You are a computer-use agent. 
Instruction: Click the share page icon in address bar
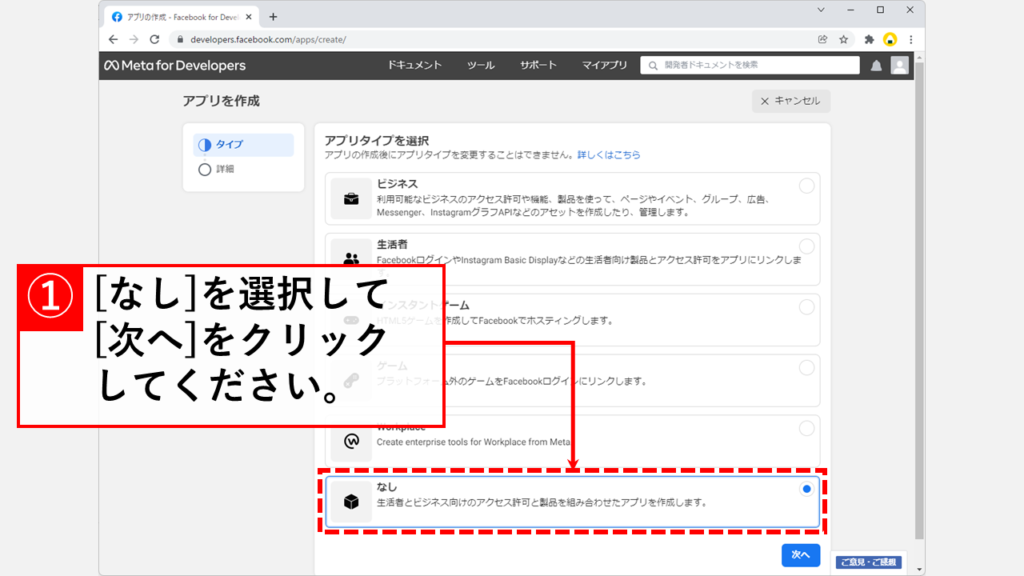[x=822, y=39]
